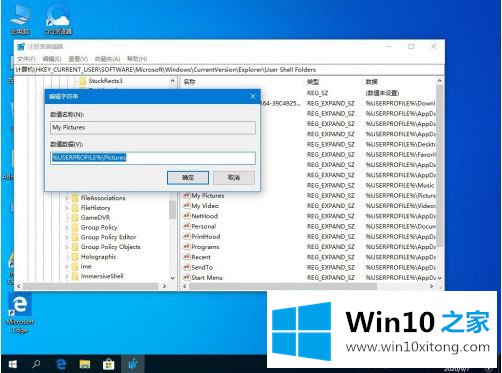Open the Help (帮助) menu
502x373 pixels.
click(137, 59)
